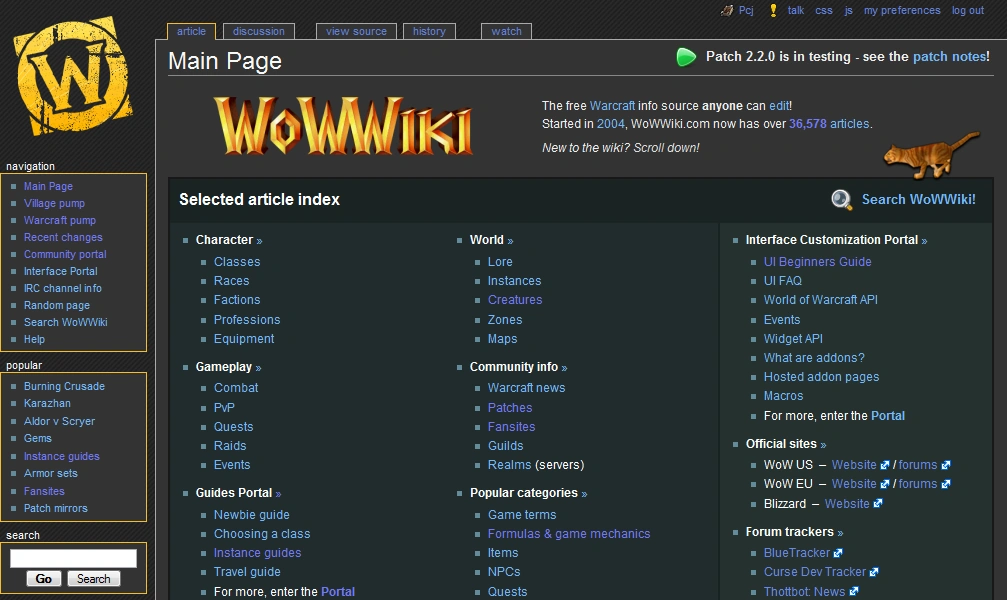The width and height of the screenshot is (1007, 600).
Task: Expand the Popular categories section arrows
Action: 584,495
